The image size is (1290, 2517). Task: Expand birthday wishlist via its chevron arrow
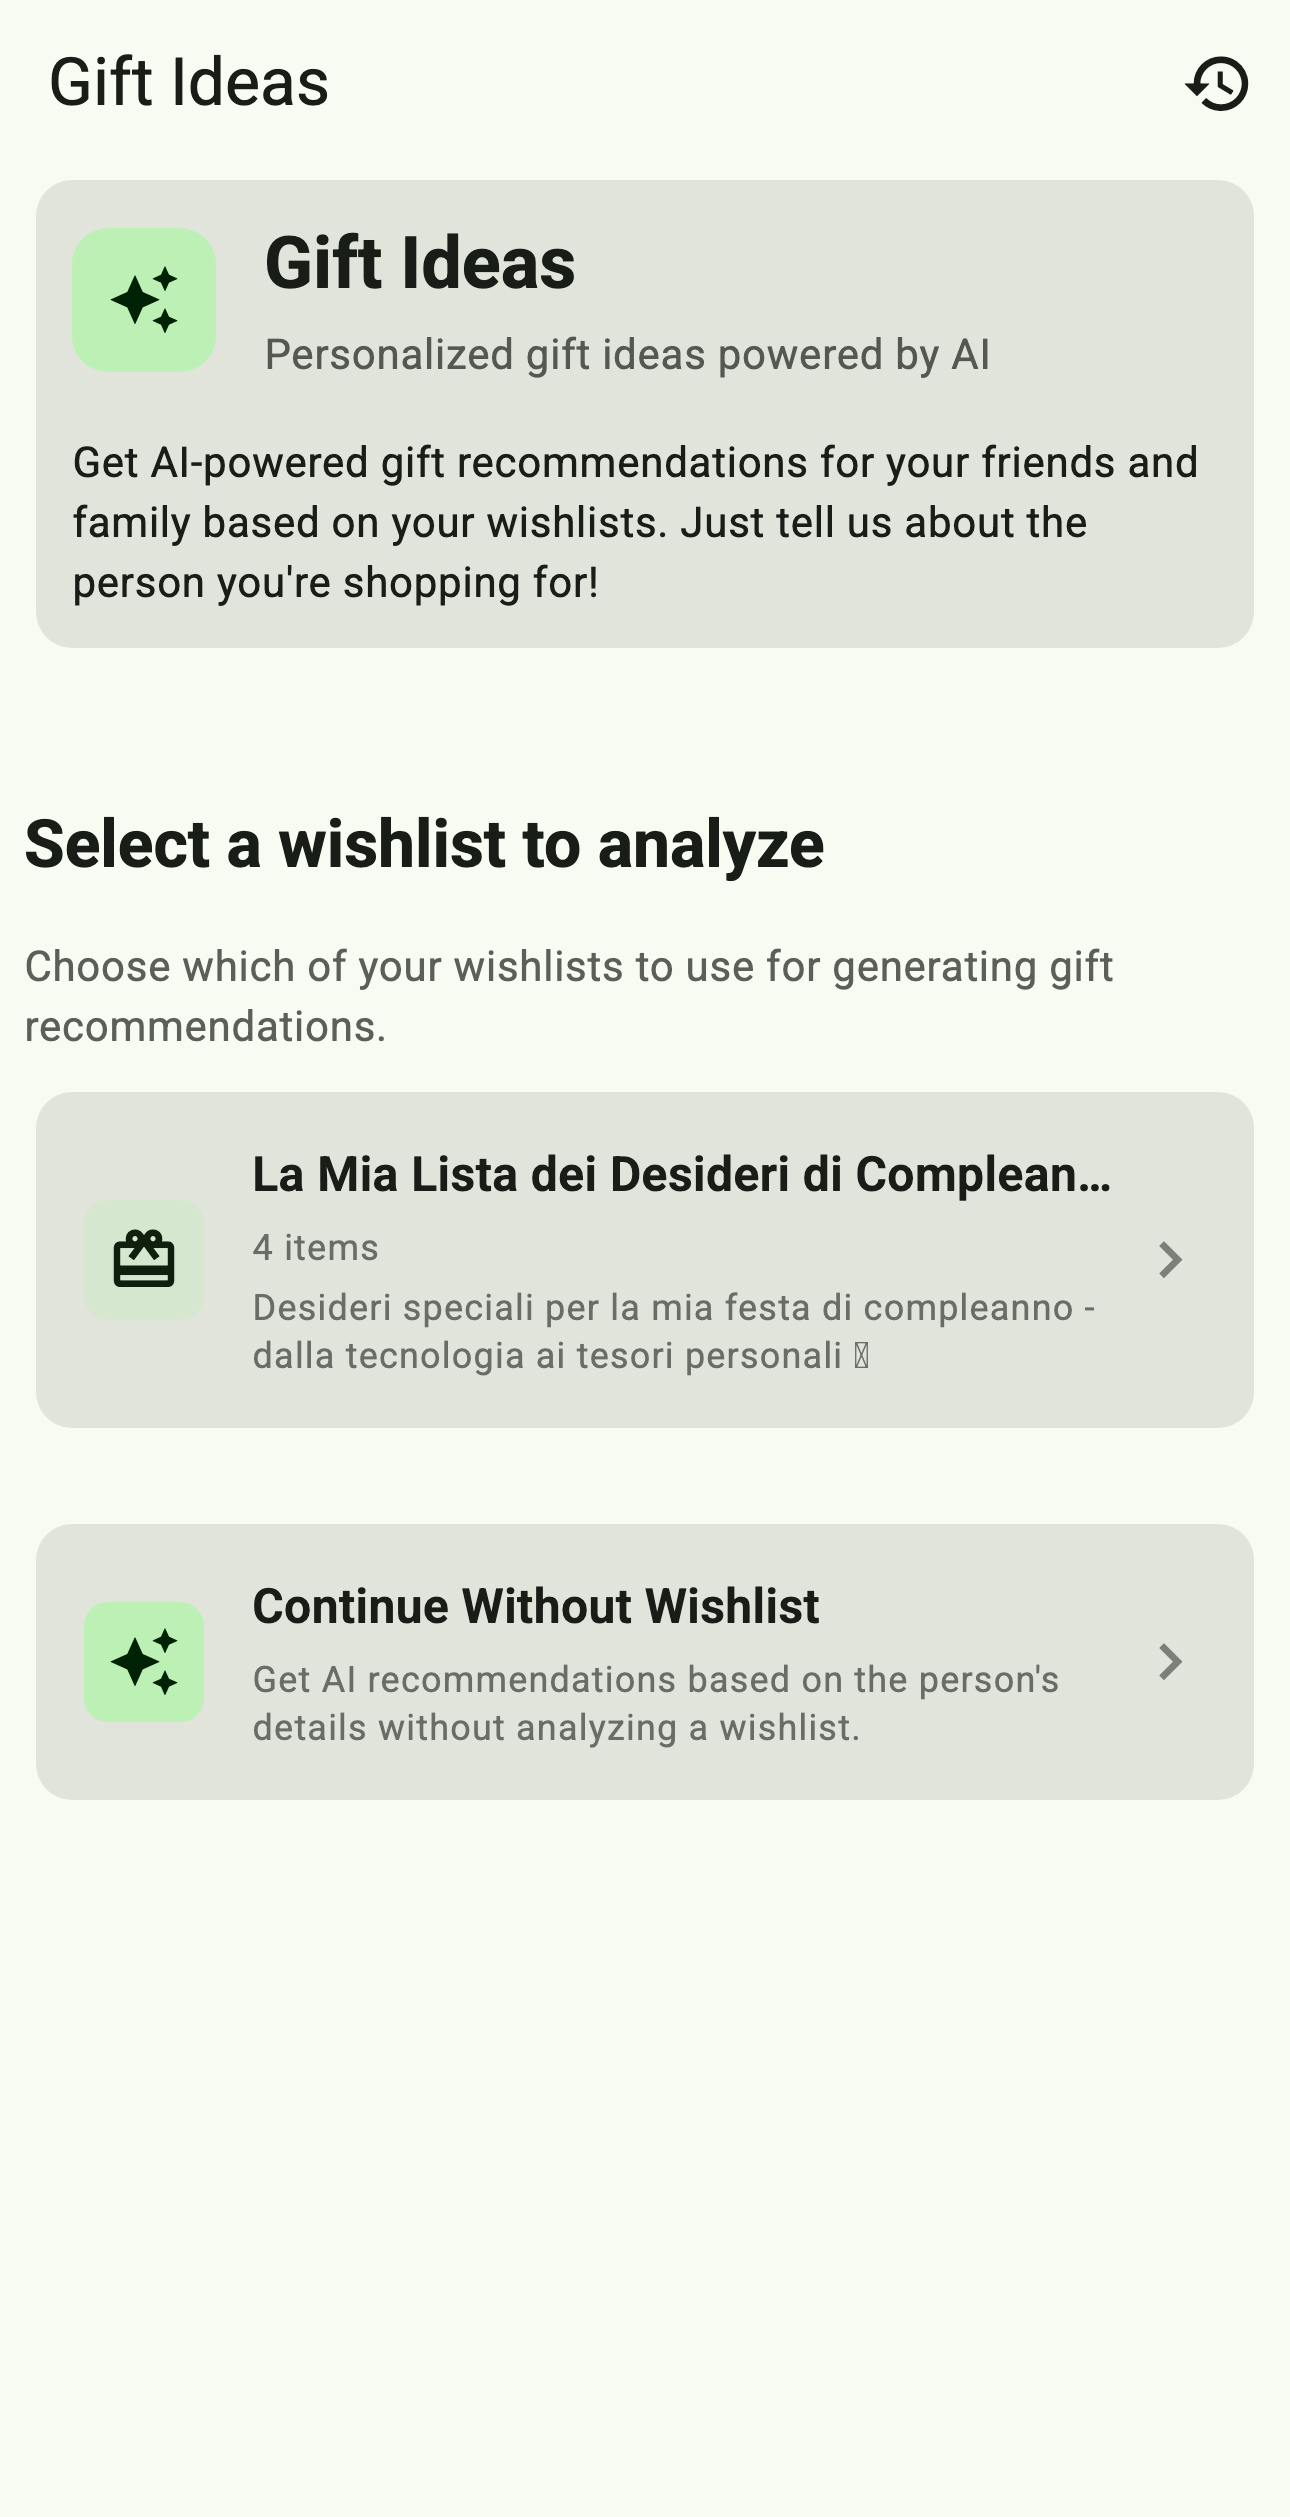pos(1170,1260)
